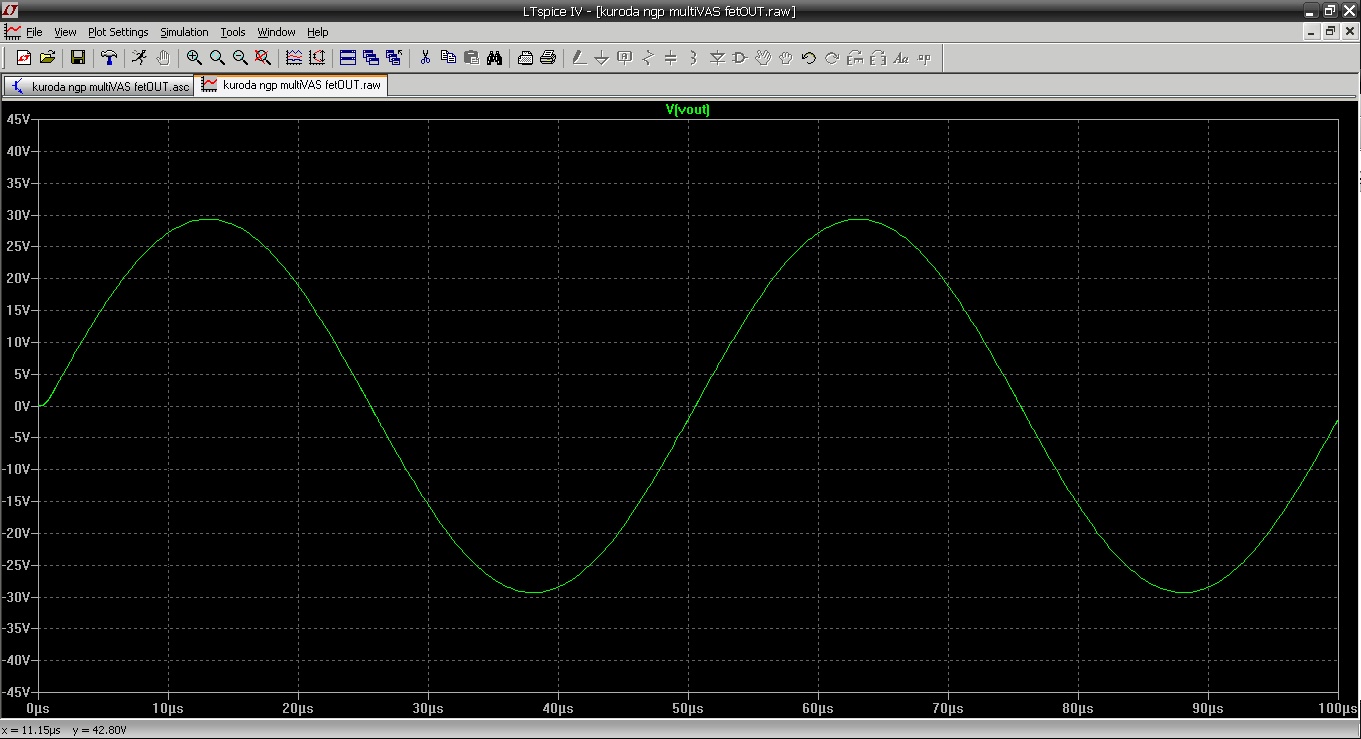Click the x = 11.15µs status bar readout
Image resolution: width=1361 pixels, height=739 pixels.
coord(33,730)
